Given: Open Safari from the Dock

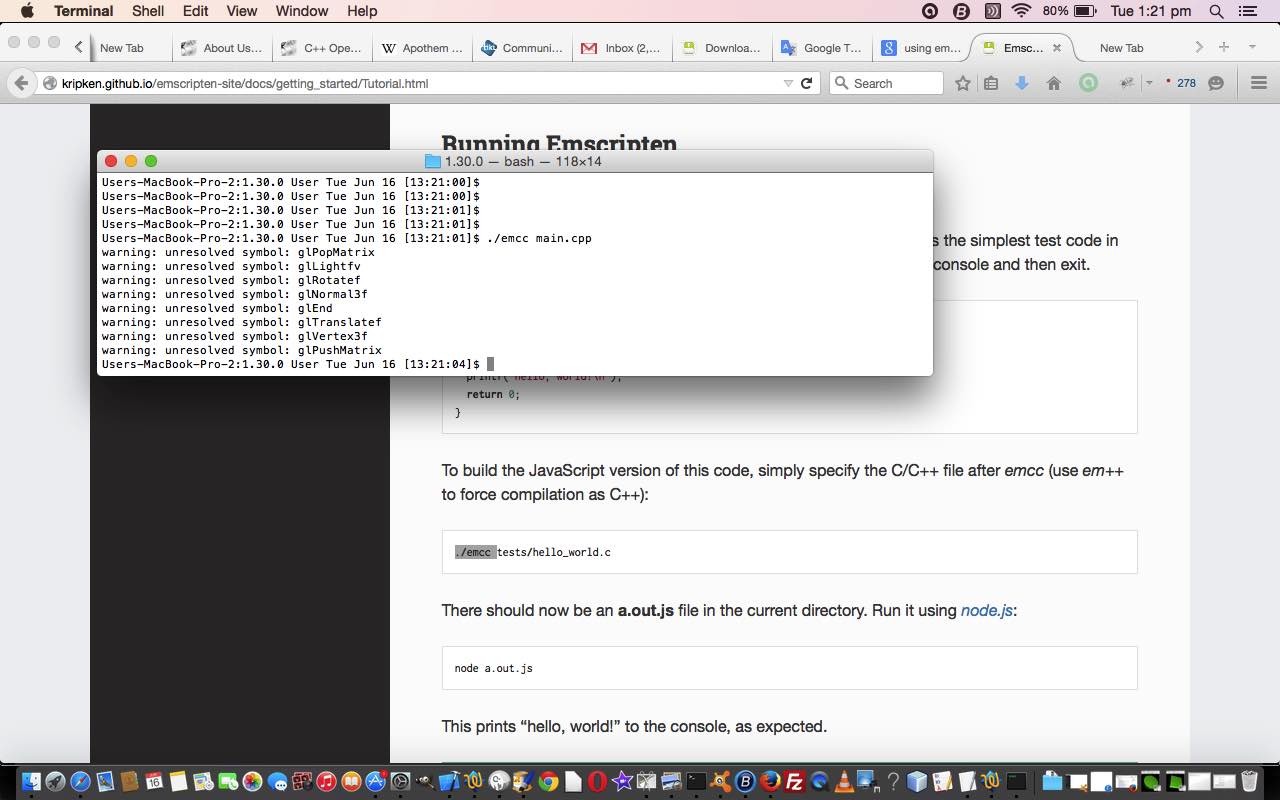Looking at the screenshot, I should [x=80, y=781].
